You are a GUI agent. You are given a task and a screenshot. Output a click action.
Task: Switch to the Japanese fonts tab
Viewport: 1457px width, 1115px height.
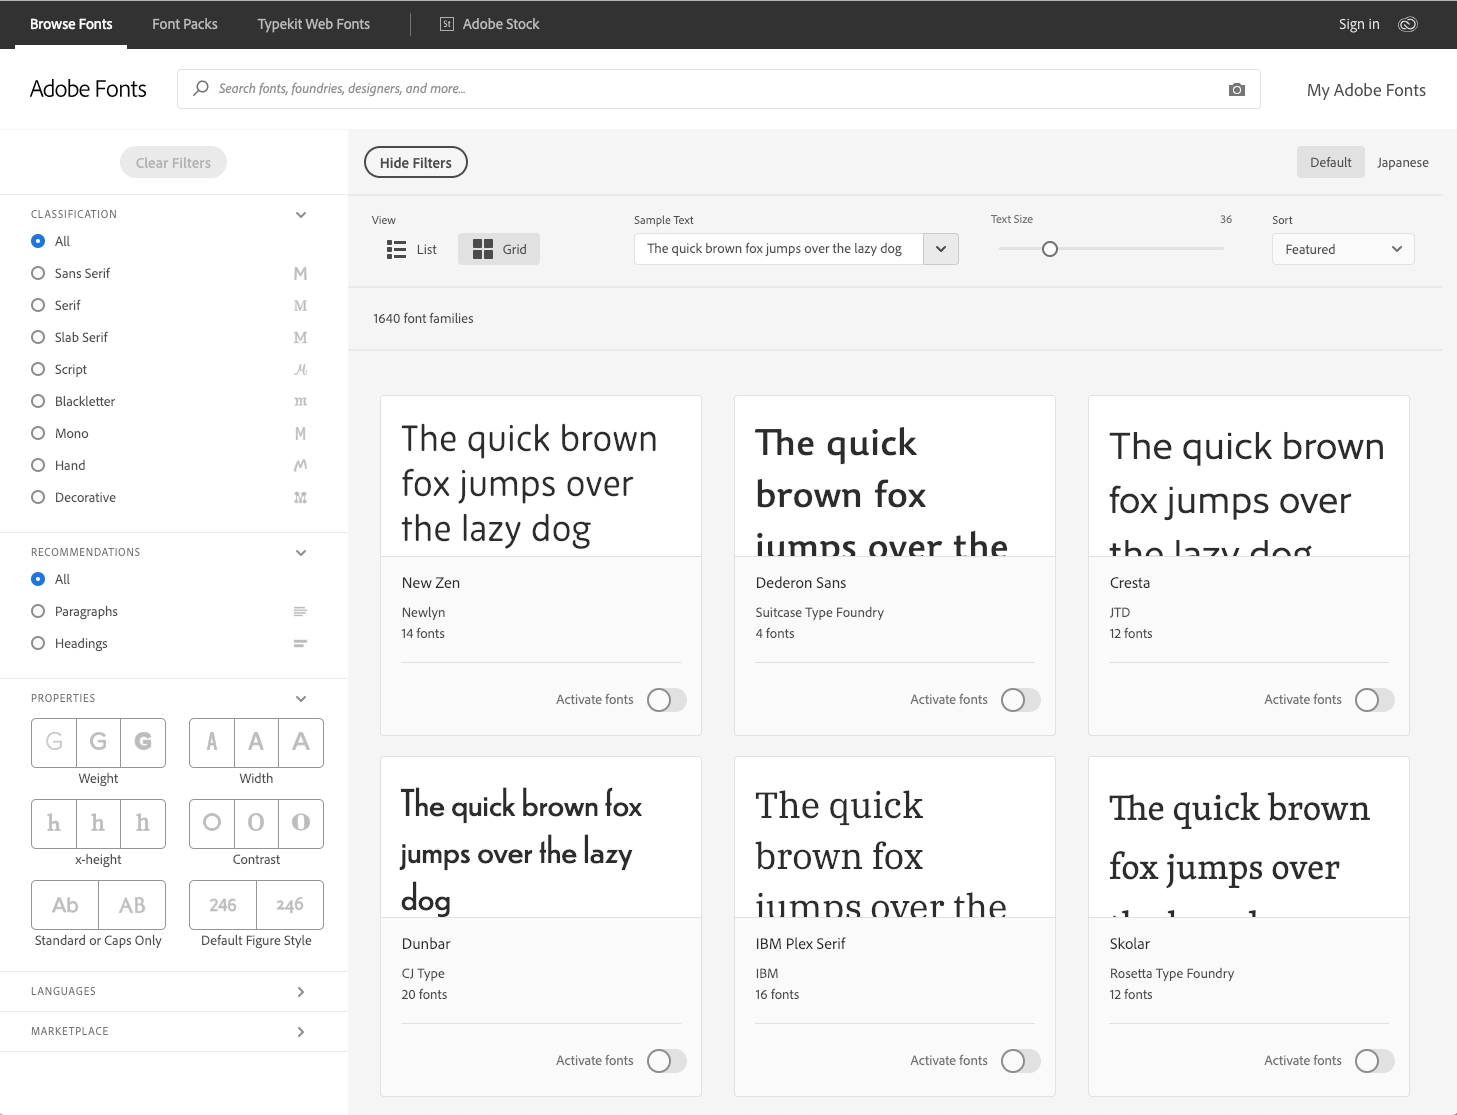tap(1402, 162)
